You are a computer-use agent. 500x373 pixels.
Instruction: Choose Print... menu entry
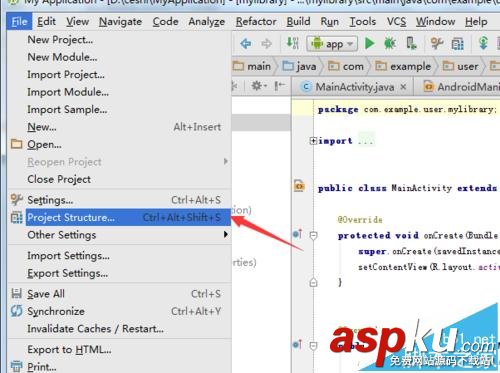pyautogui.click(x=120, y=366)
